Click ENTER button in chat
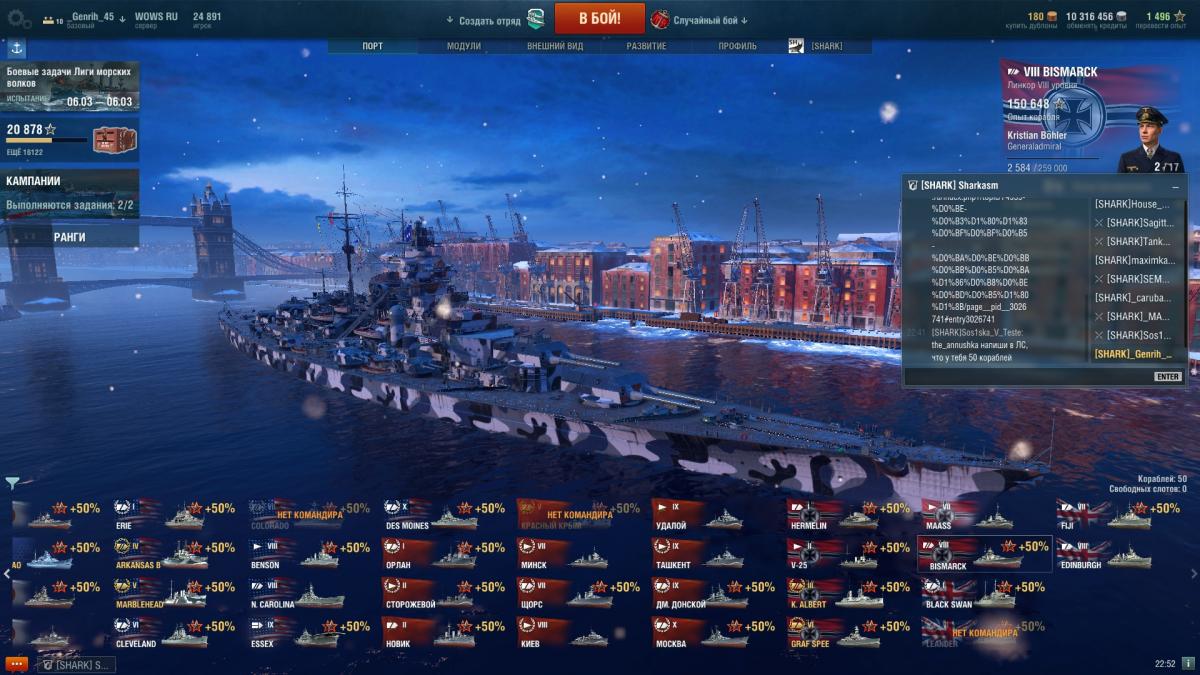 pos(1167,377)
